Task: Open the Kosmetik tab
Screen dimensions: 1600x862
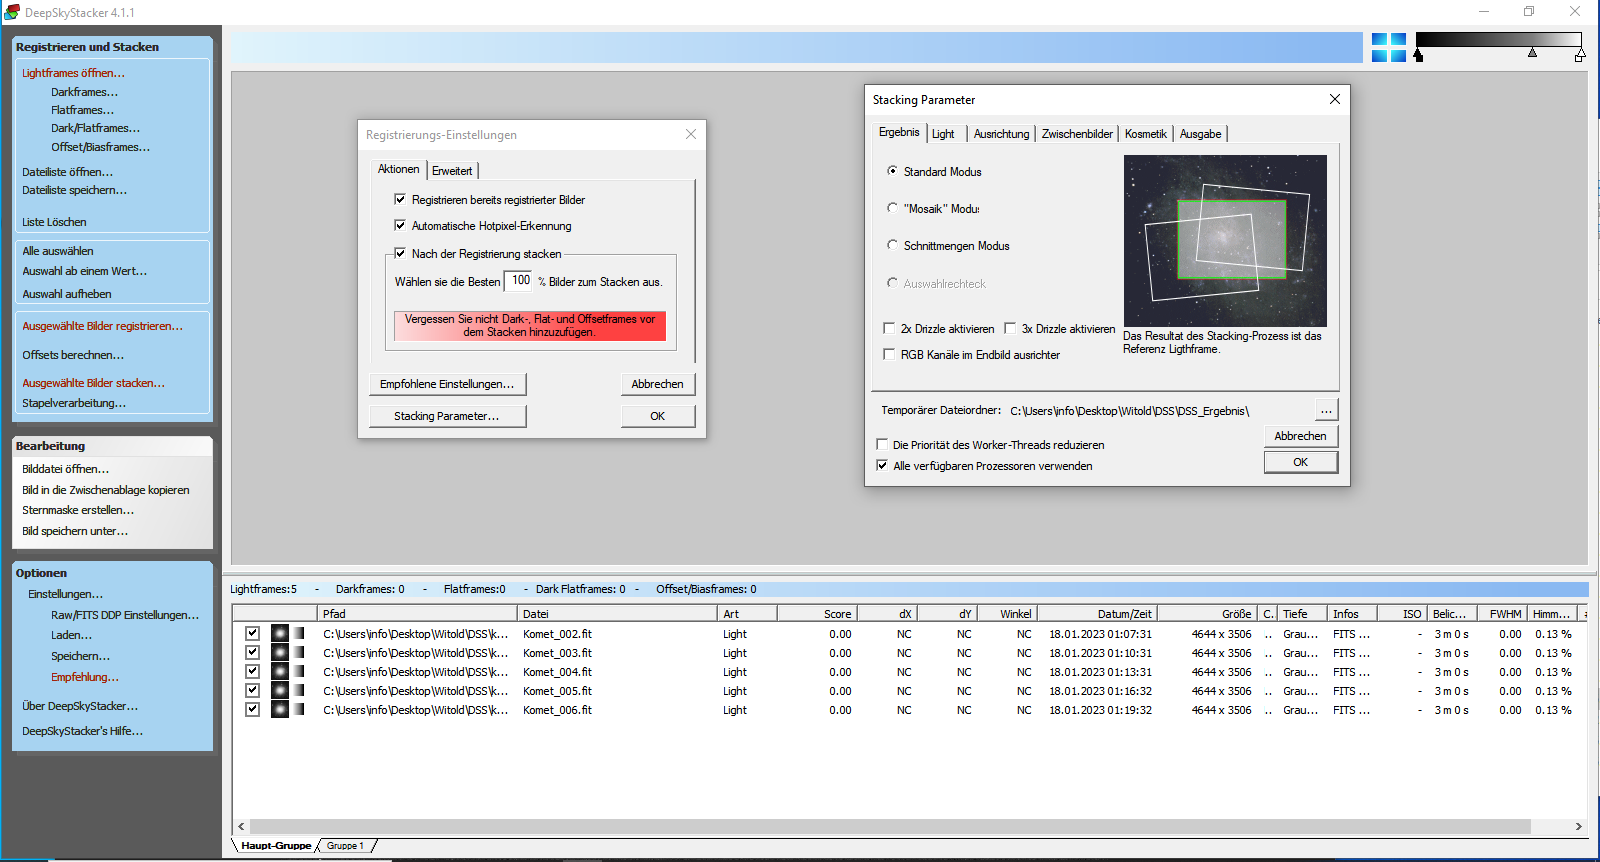Action: [x=1145, y=134]
